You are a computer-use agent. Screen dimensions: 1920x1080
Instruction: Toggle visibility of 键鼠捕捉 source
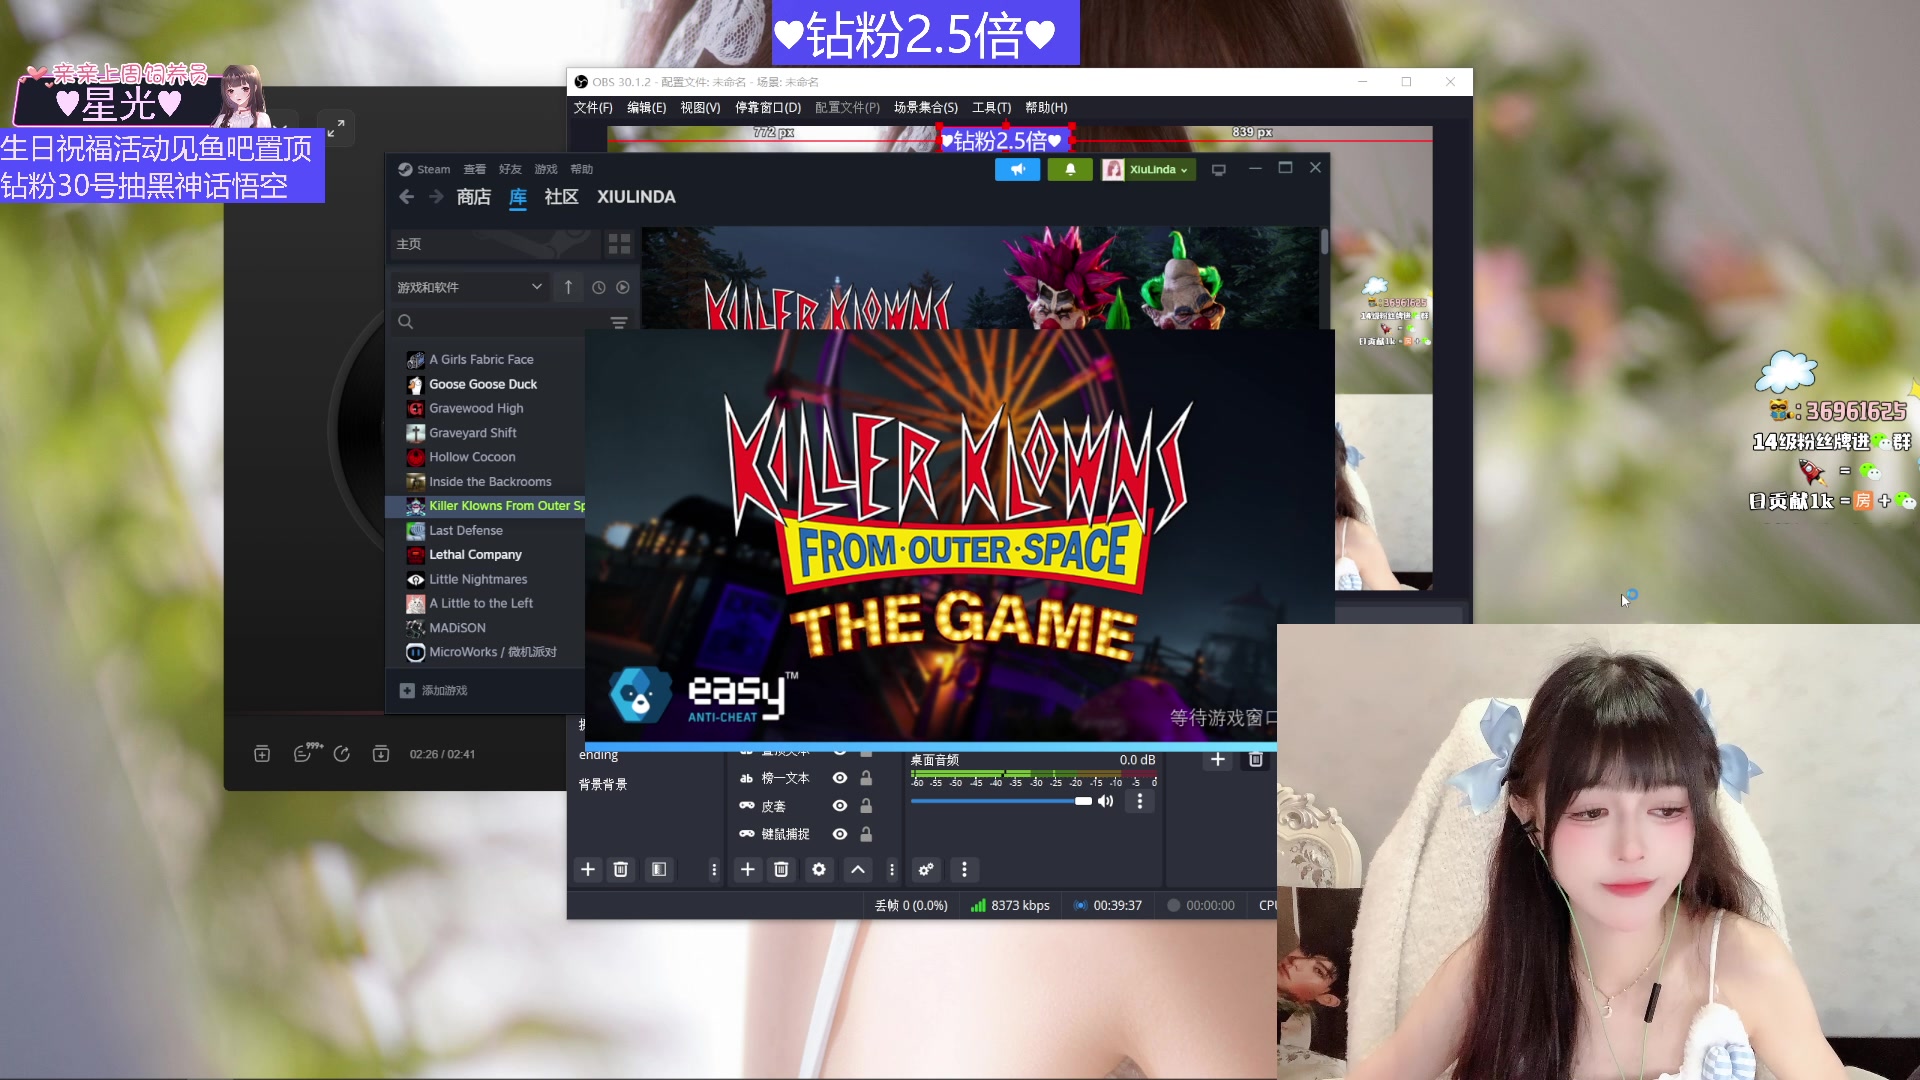coord(840,834)
